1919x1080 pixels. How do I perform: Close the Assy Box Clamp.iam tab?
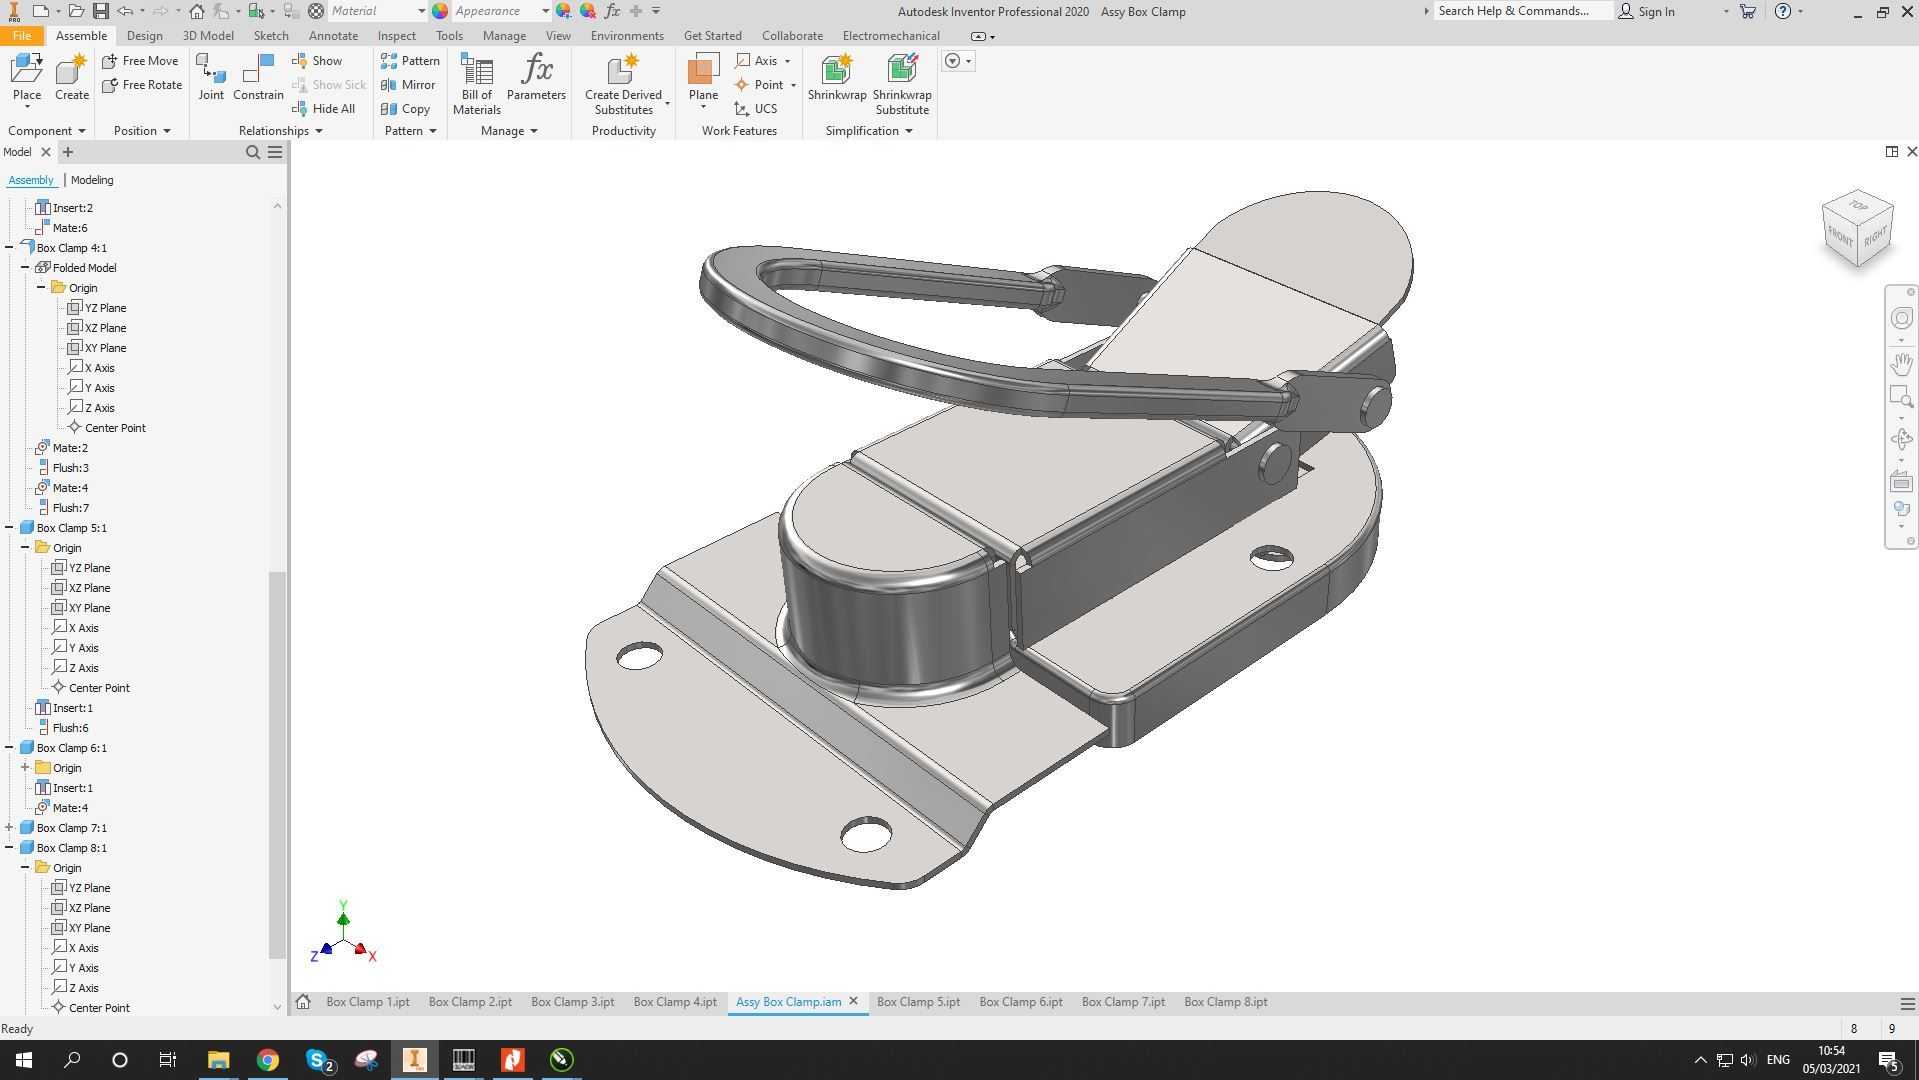[x=853, y=1002]
